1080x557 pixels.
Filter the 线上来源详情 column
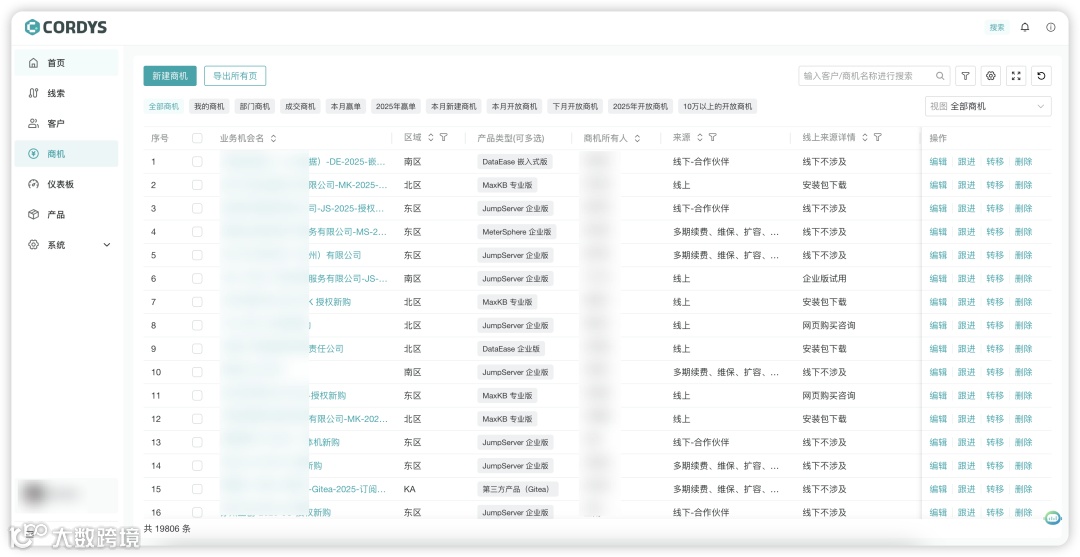pyautogui.click(x=878, y=138)
